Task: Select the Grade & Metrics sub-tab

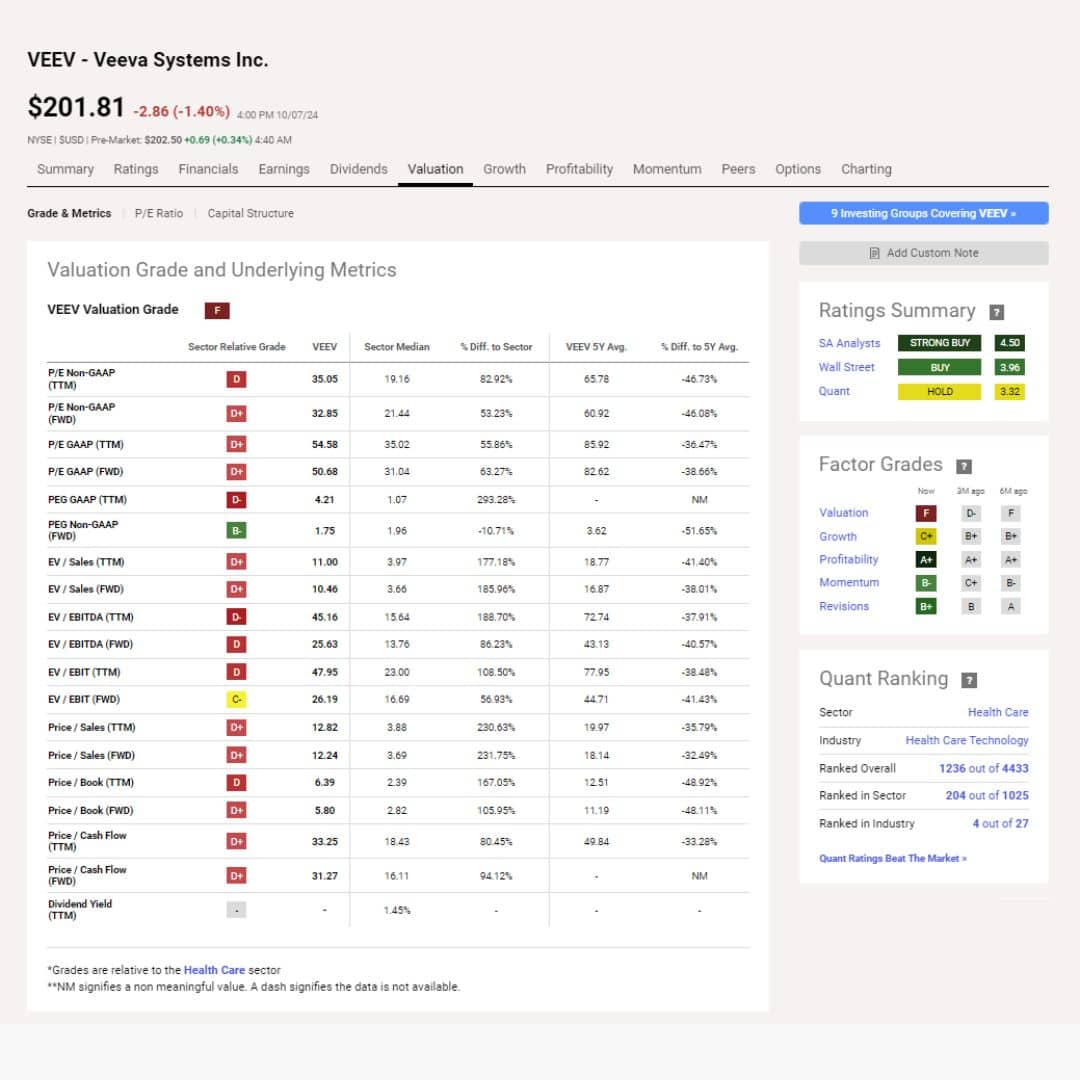Action: click(x=69, y=214)
